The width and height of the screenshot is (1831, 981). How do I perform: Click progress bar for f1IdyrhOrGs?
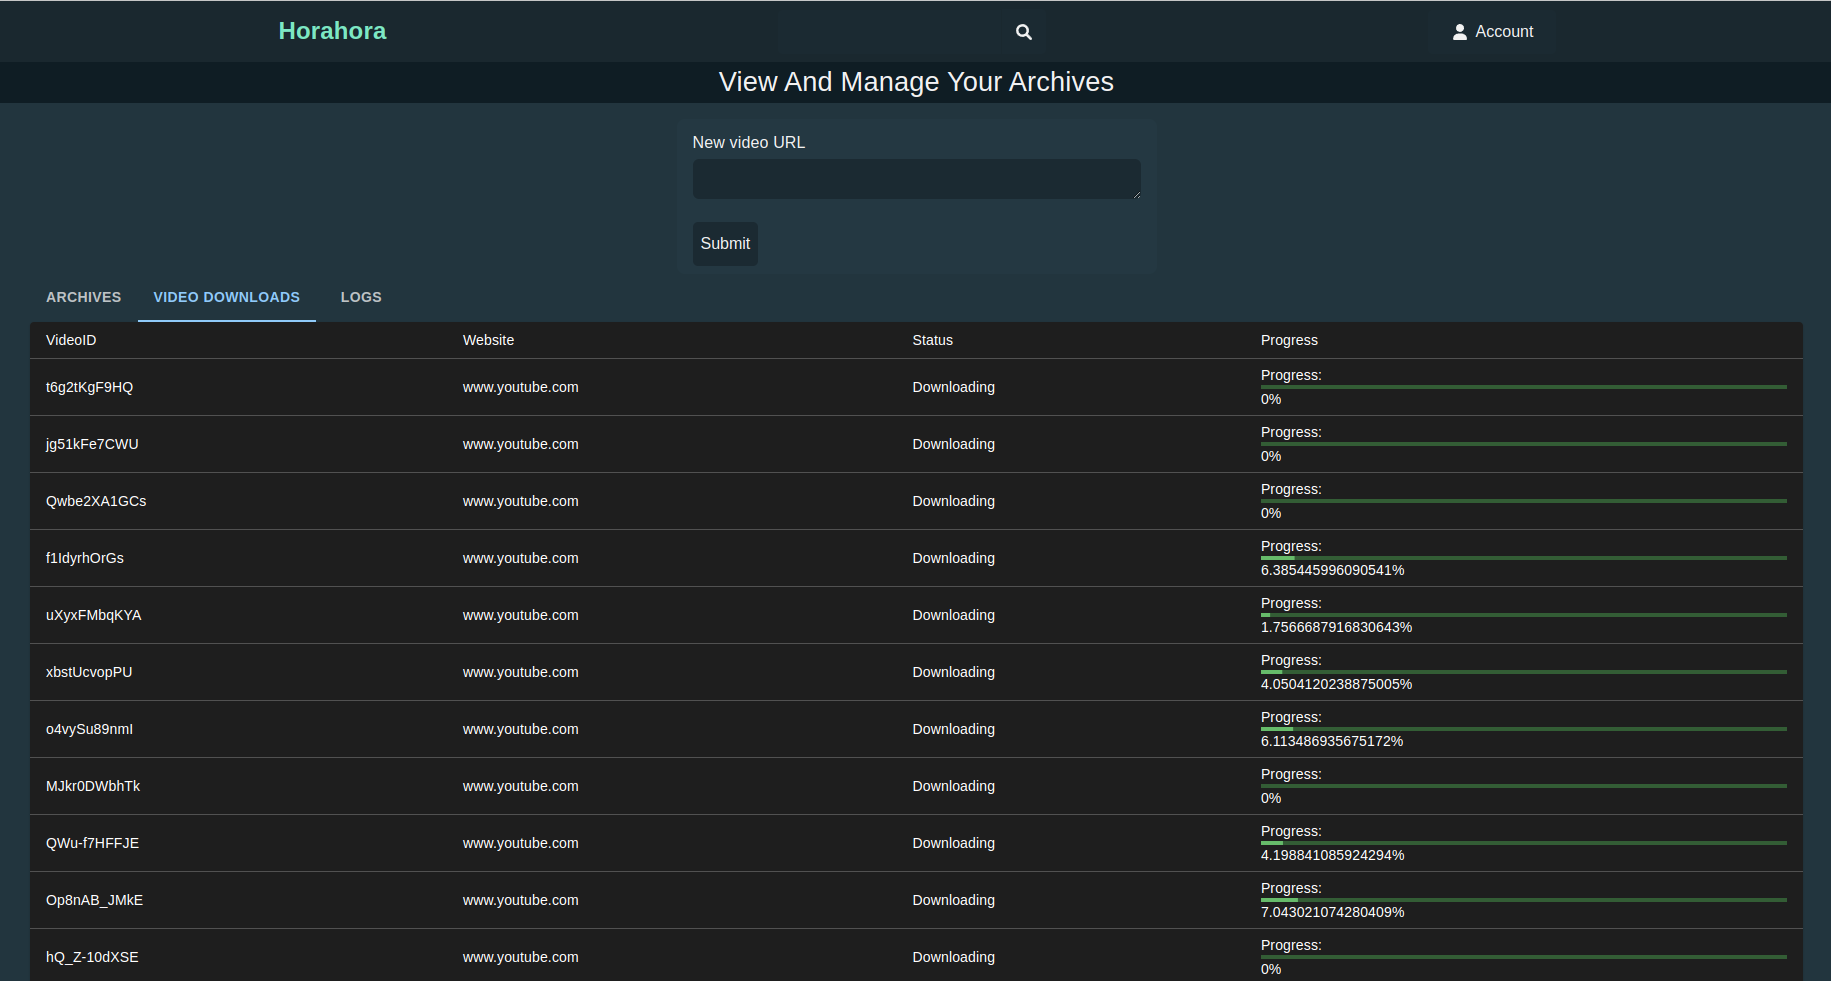pos(1522,558)
